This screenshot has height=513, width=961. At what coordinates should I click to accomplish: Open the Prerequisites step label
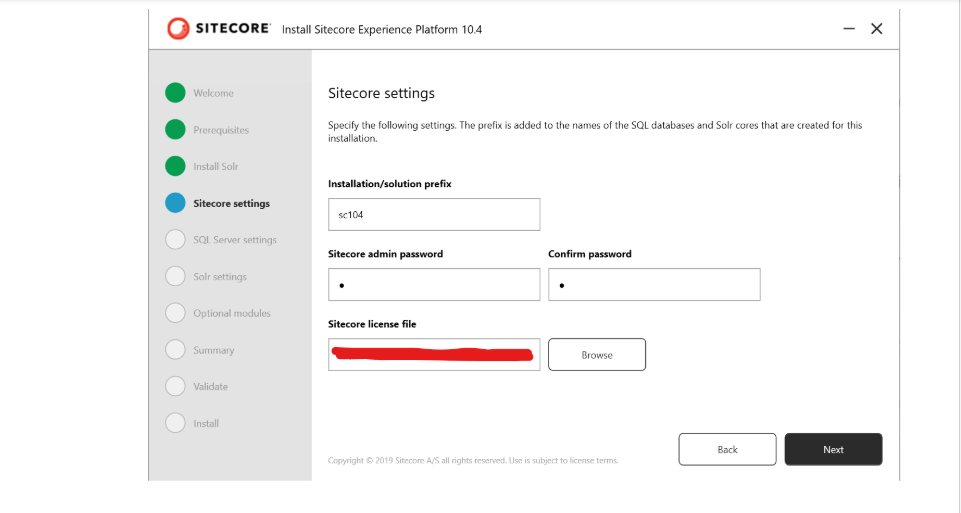221,130
